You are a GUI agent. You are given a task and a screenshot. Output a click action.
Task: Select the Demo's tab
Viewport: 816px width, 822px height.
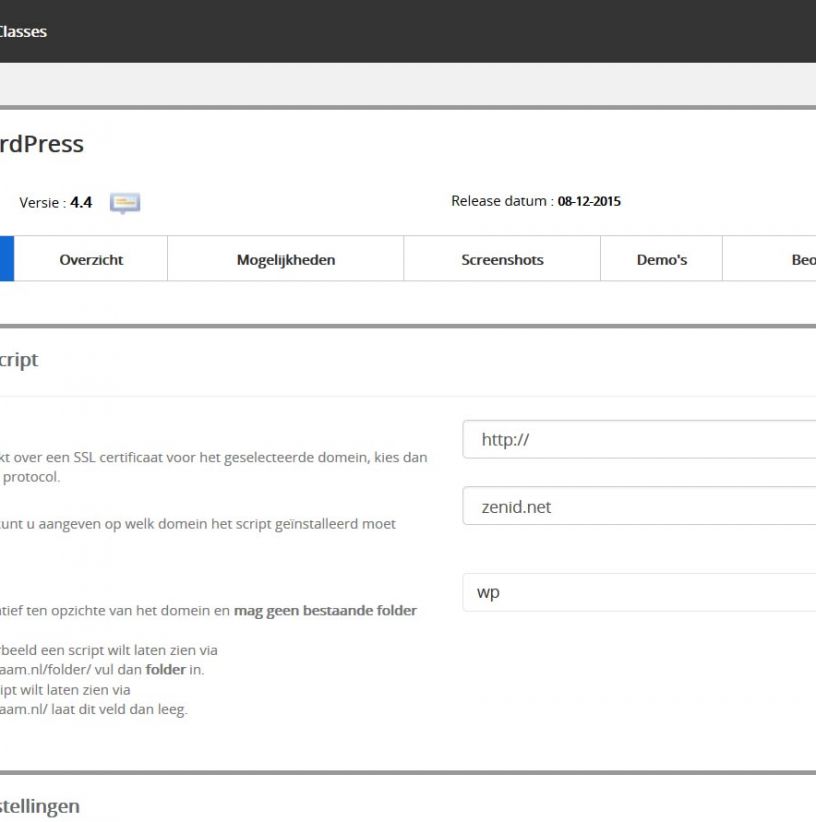click(x=661, y=259)
